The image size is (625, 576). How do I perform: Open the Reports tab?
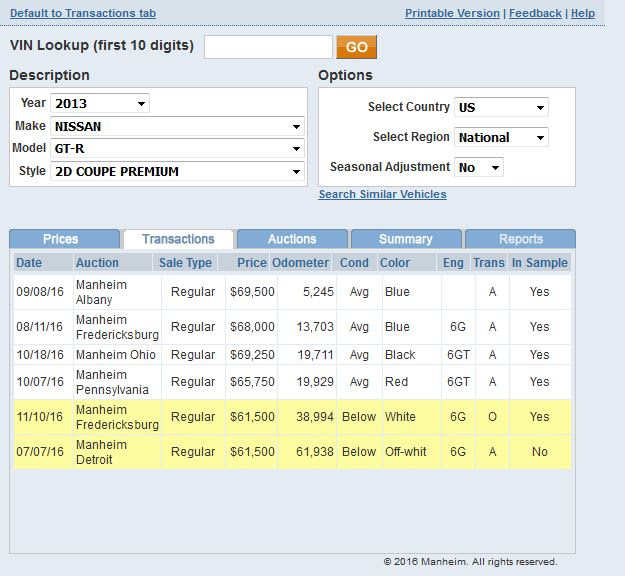[x=521, y=239]
